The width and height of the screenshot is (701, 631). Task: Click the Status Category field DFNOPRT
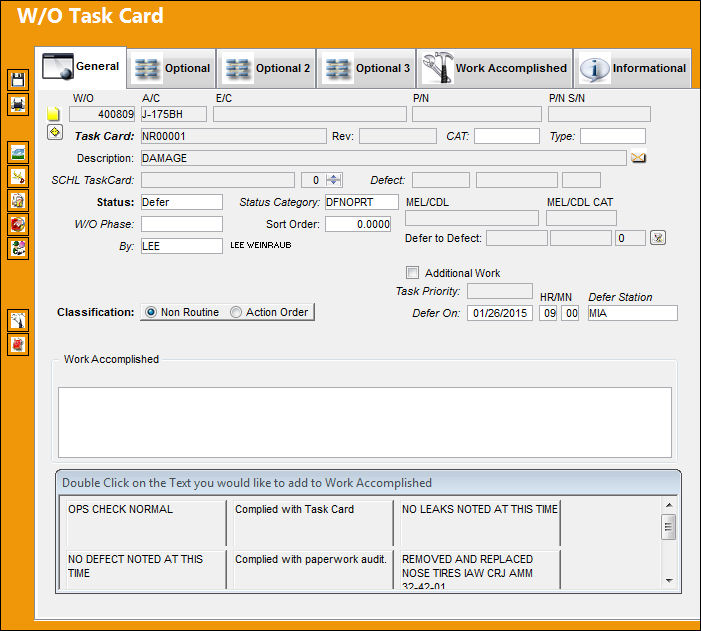pos(362,202)
